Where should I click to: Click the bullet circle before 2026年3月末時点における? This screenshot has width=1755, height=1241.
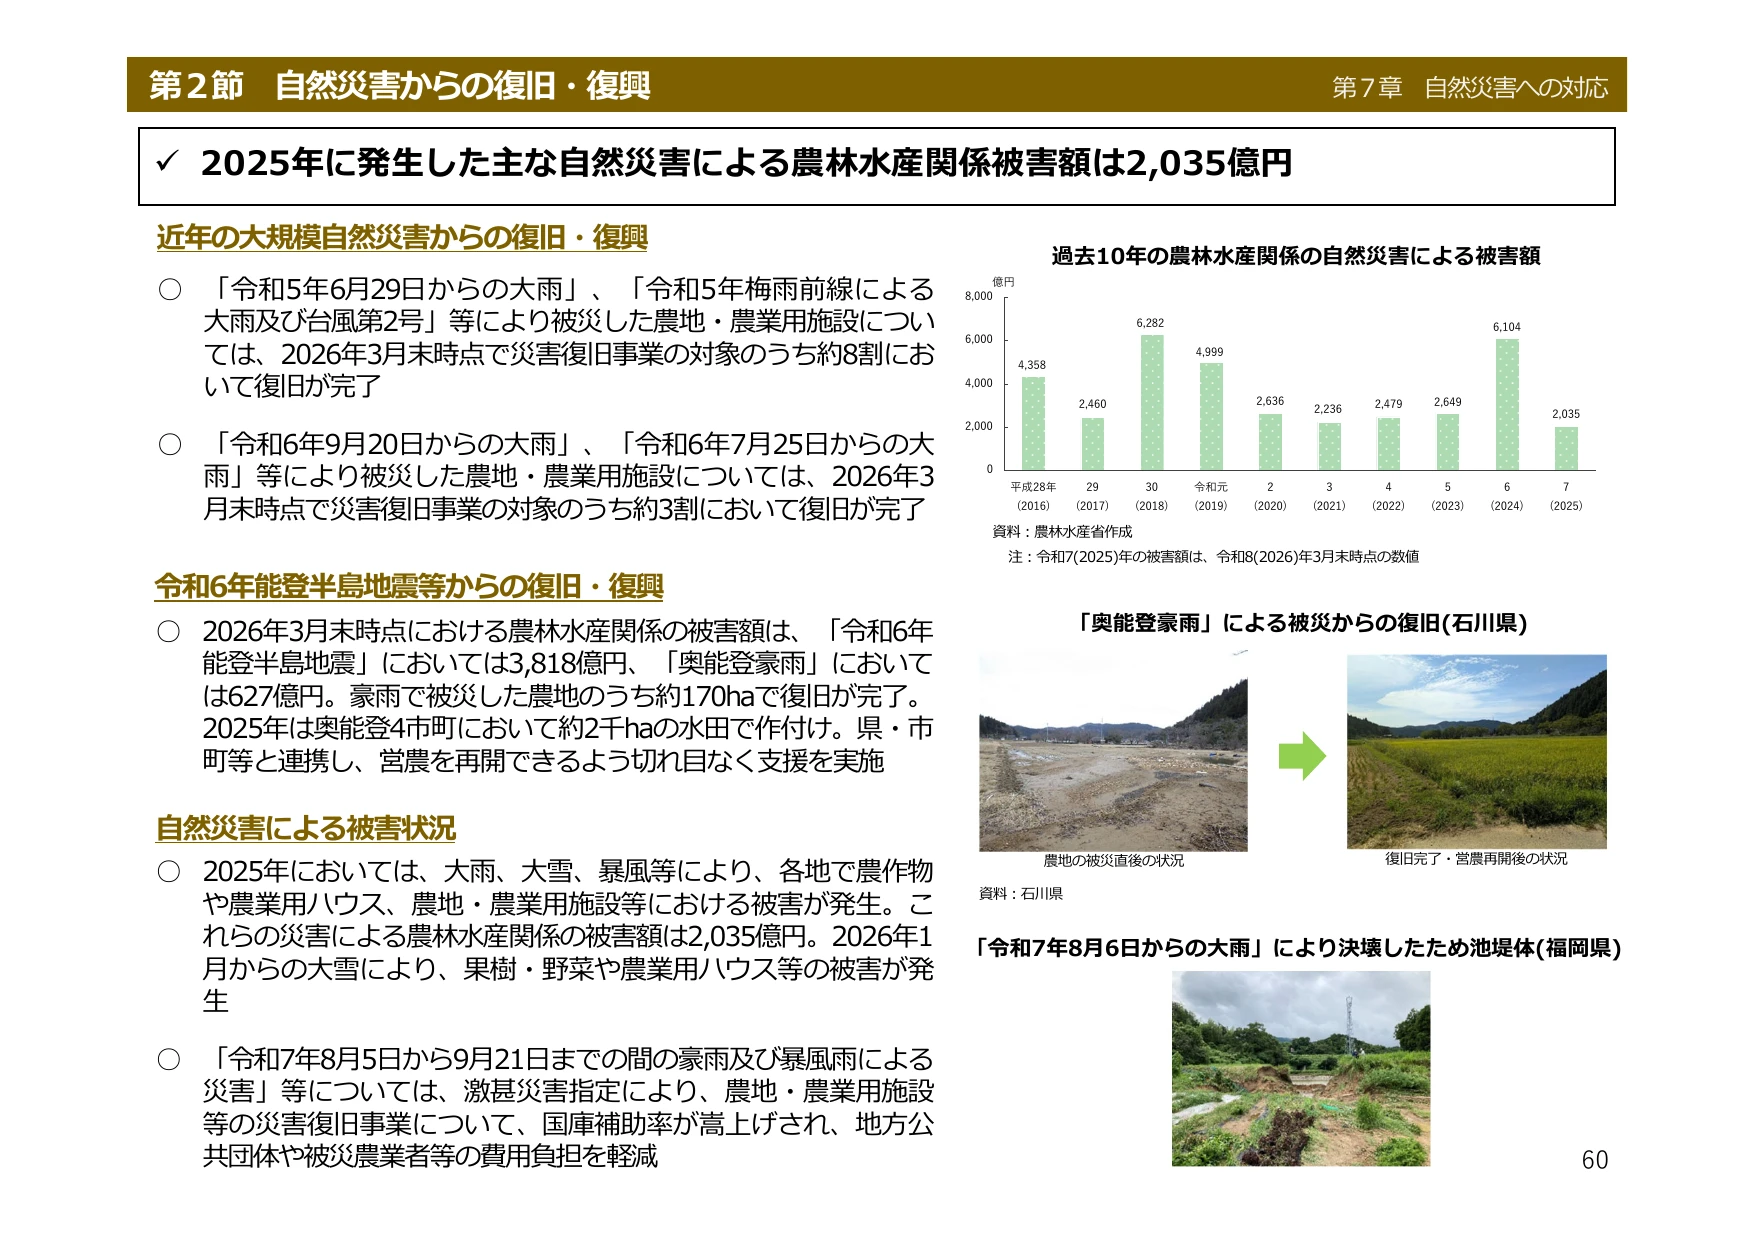[169, 632]
